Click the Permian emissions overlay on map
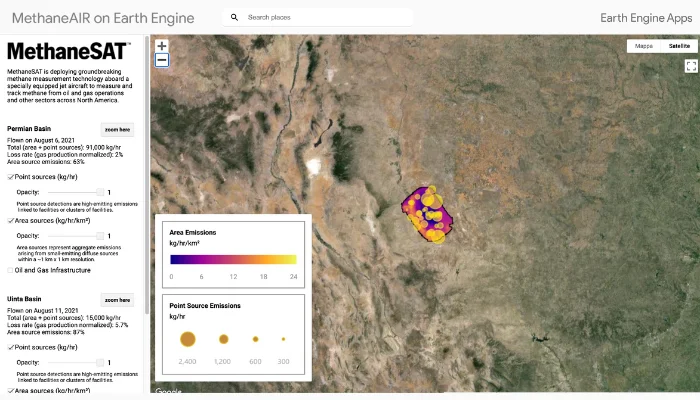 tap(427, 215)
